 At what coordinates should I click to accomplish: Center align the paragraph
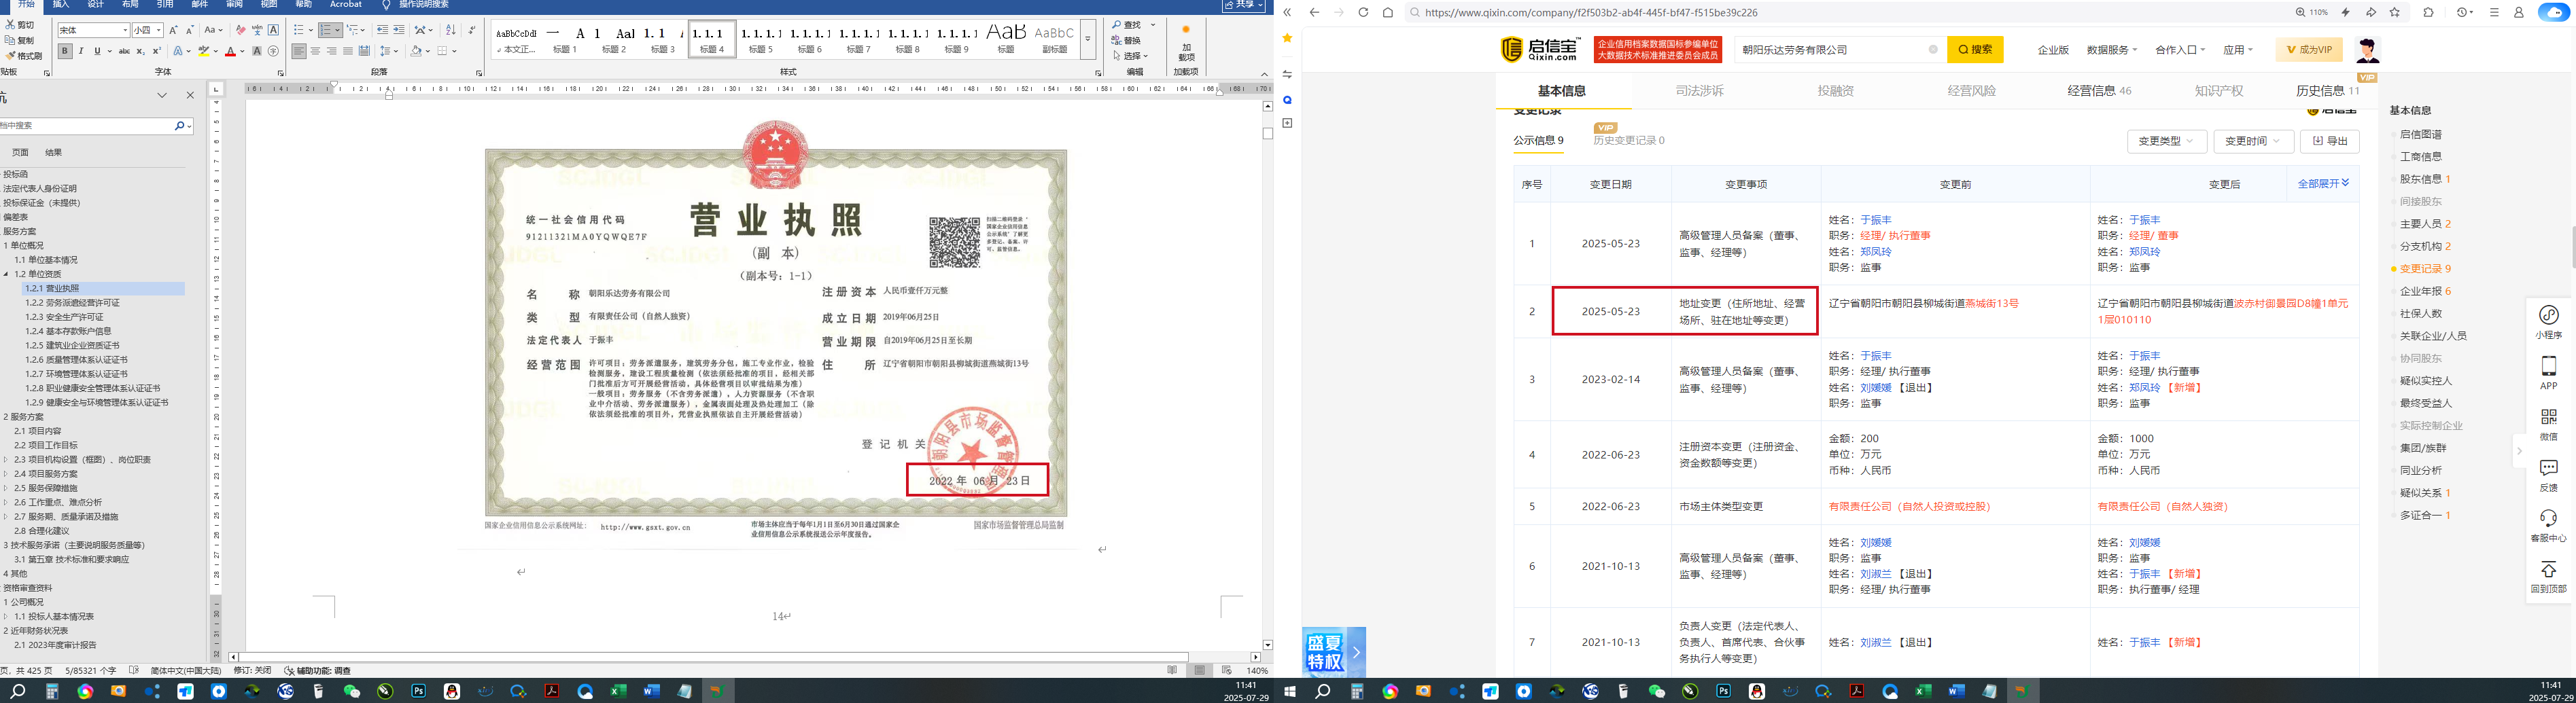point(315,51)
